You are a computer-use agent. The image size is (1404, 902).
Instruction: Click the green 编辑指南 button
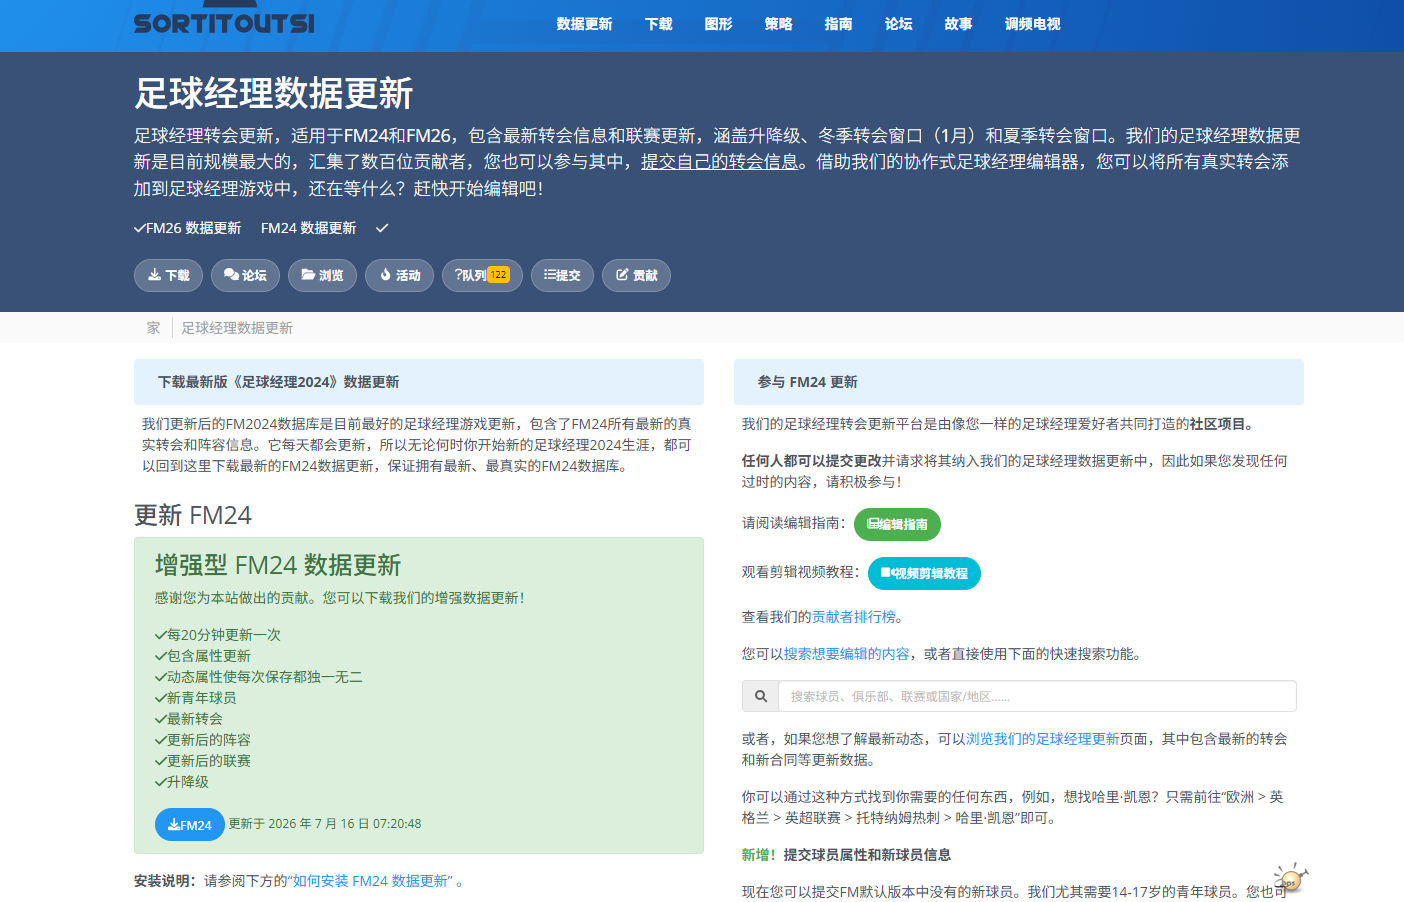coord(897,524)
